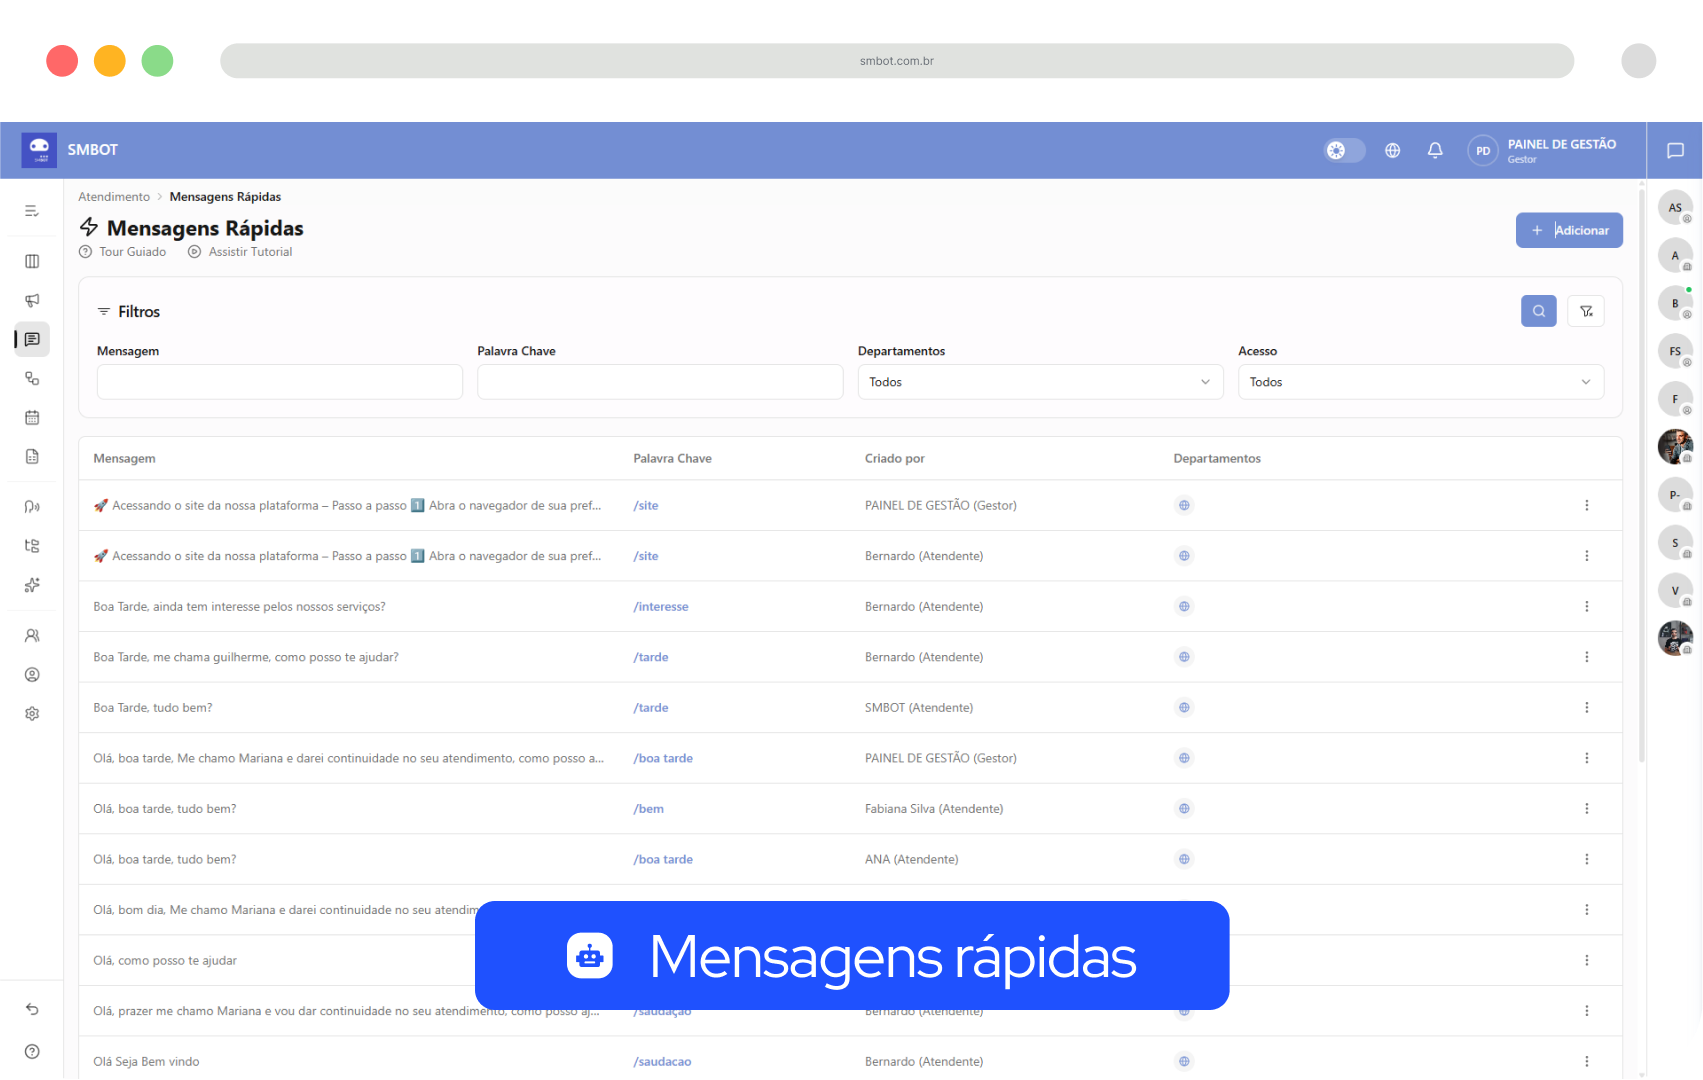This screenshot has height=1080, width=1703.
Task: Open the kanban columns sidebar icon
Action: (x=32, y=261)
